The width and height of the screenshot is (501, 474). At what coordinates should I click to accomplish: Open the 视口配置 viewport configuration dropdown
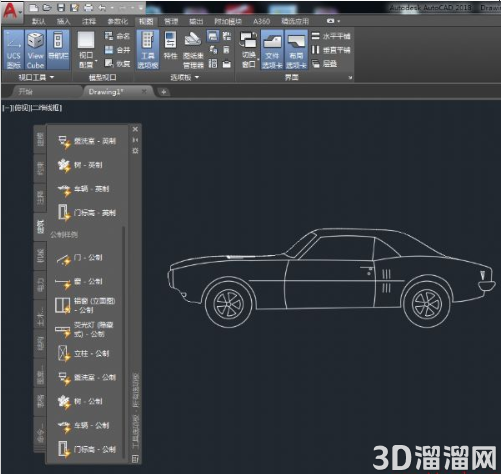pyautogui.click(x=86, y=50)
